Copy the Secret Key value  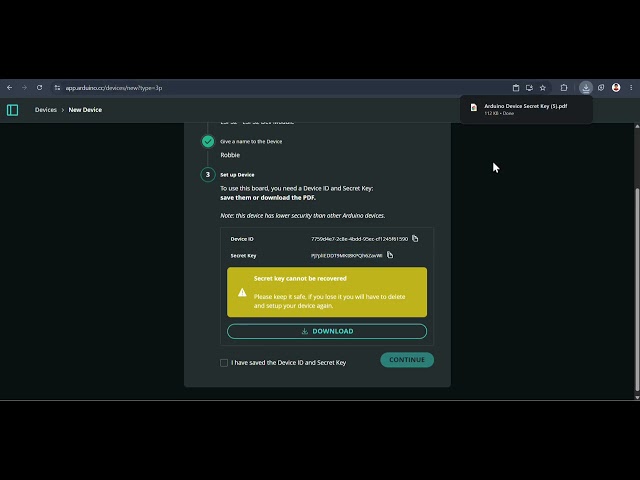[390, 255]
